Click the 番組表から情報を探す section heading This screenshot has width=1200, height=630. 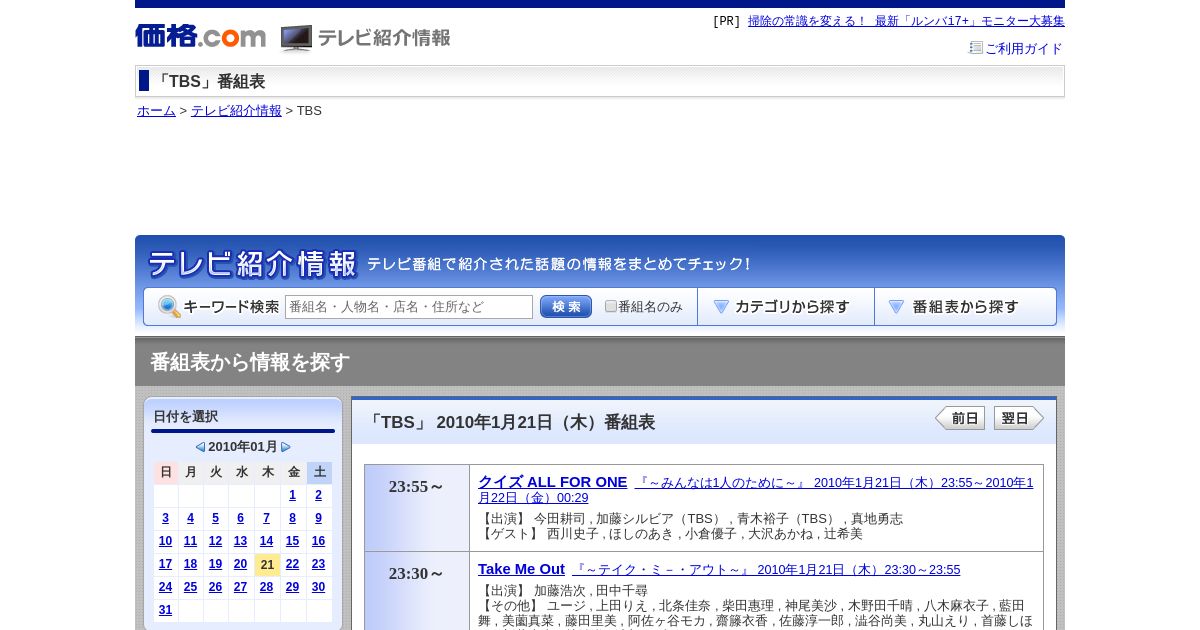[x=250, y=362]
